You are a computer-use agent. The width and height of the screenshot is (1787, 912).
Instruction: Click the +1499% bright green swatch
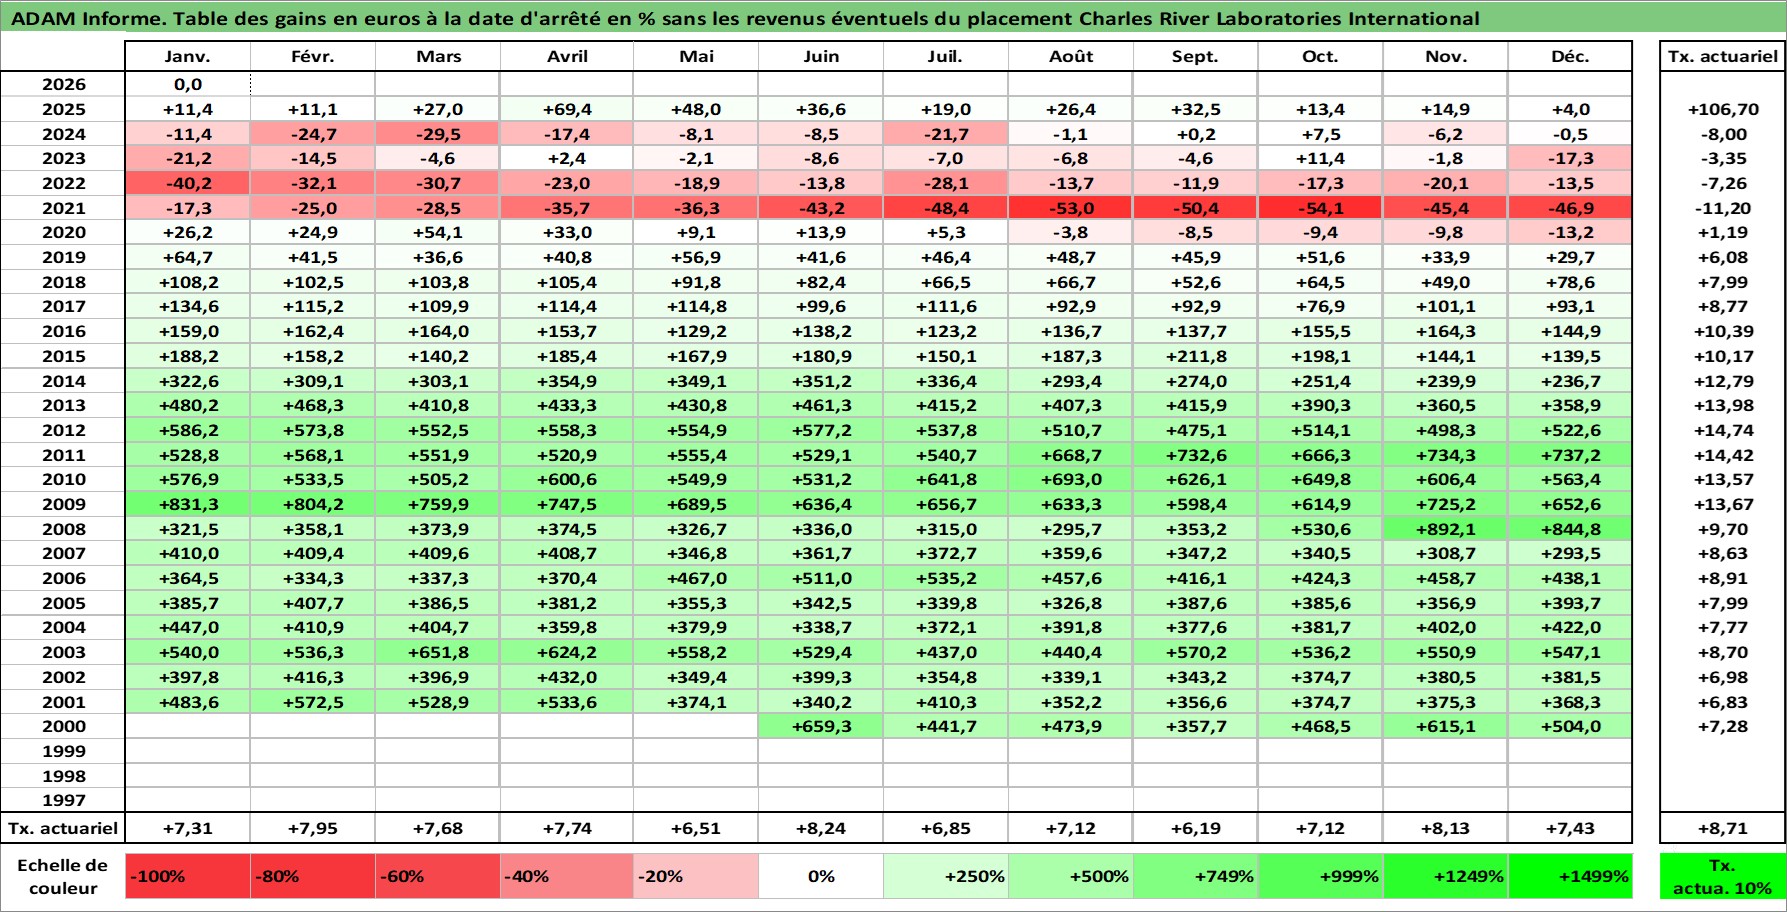(1570, 876)
